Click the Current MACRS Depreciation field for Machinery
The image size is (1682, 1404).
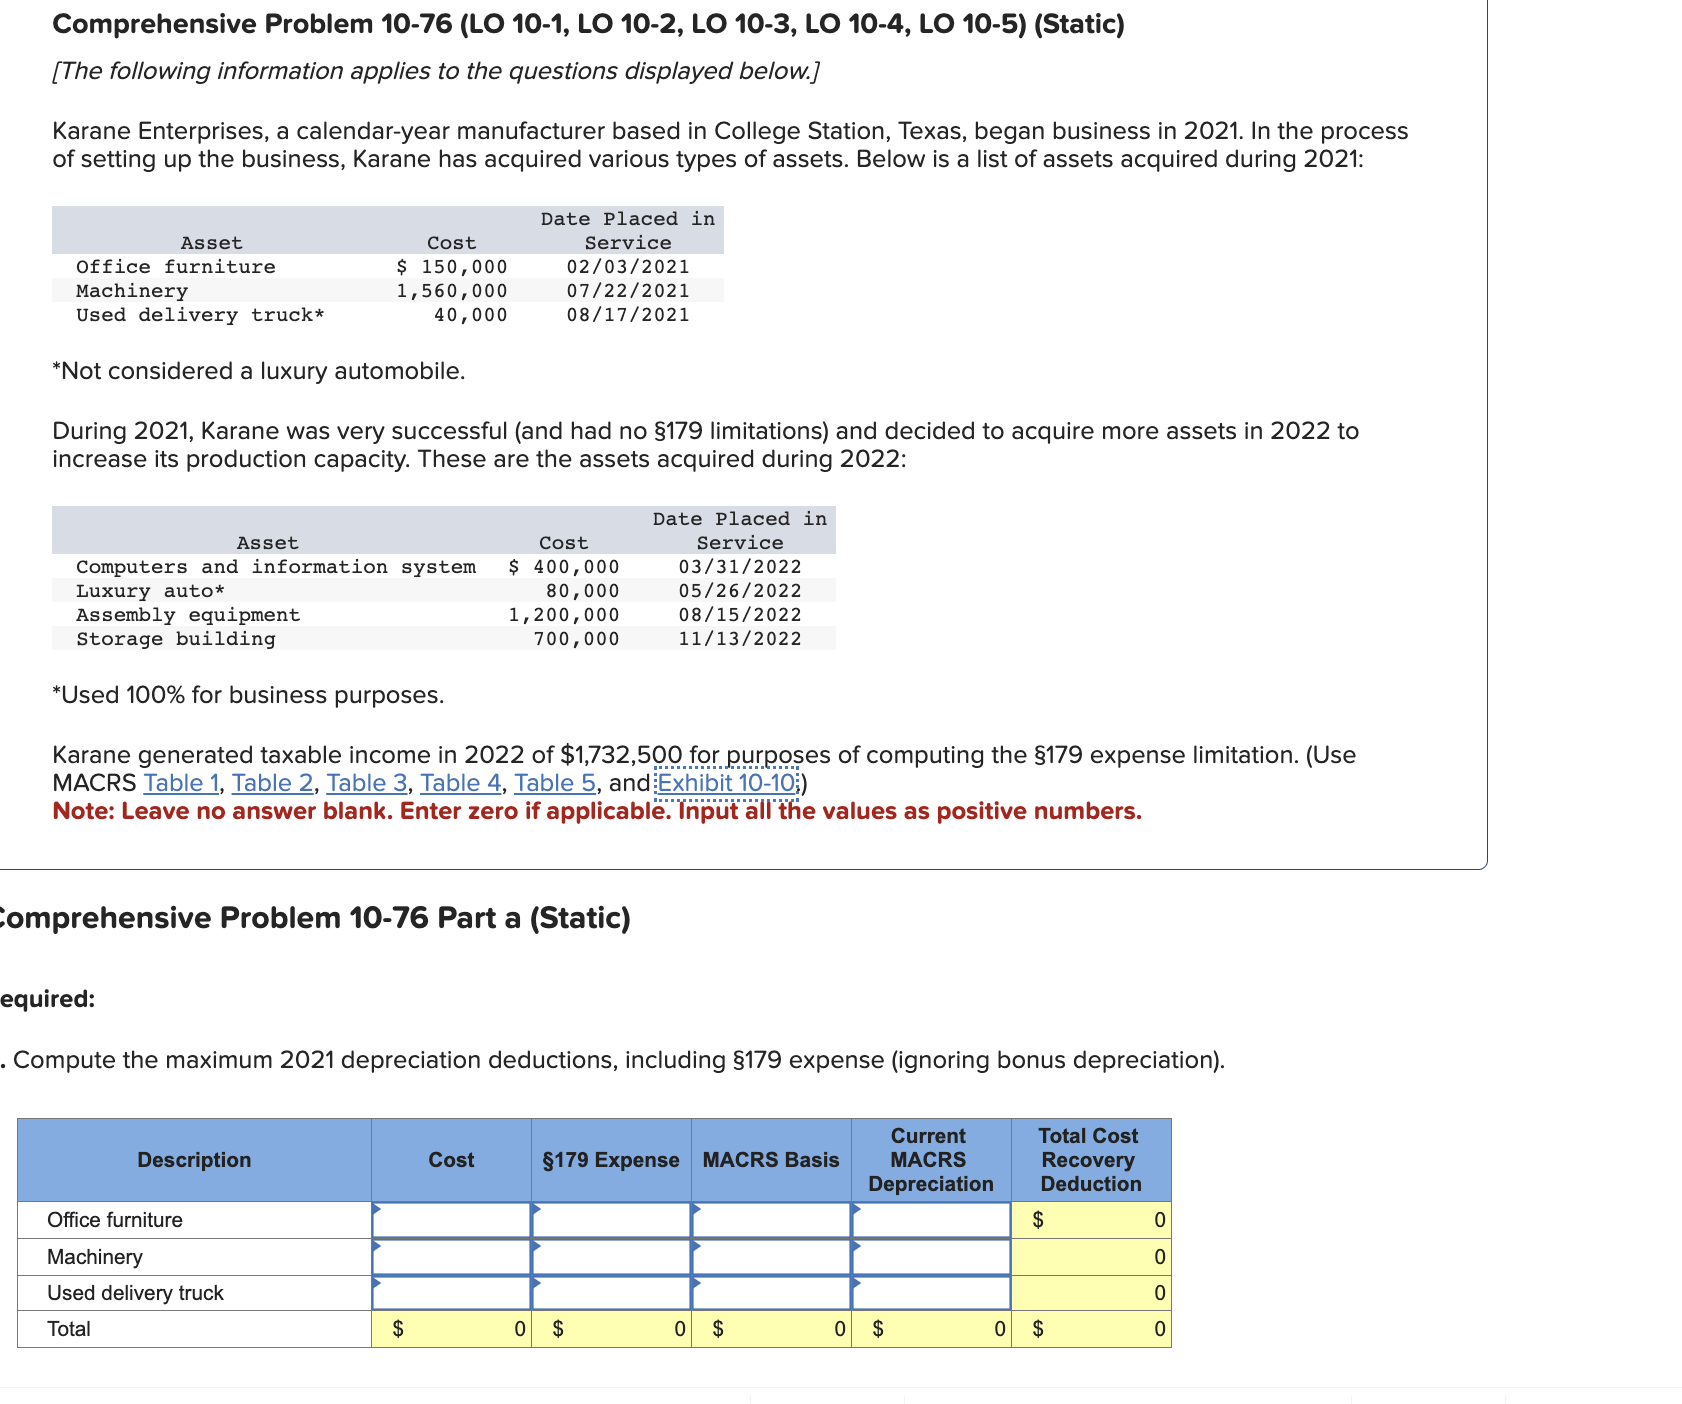tap(930, 1256)
